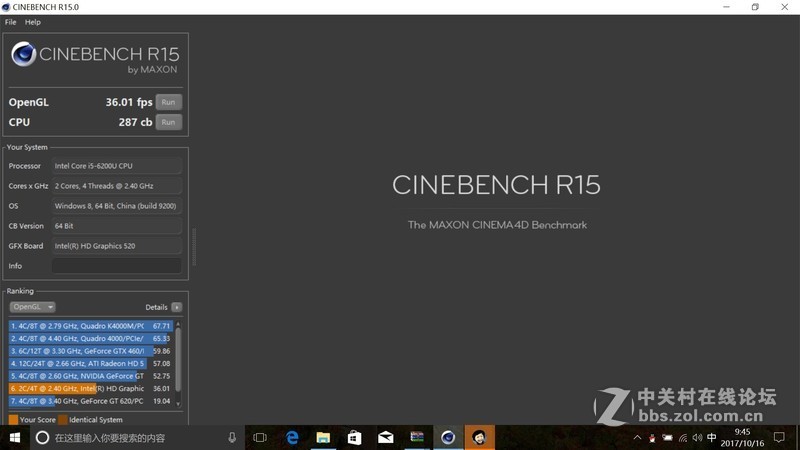Select your score row Intel HD Graphic

click(90, 388)
